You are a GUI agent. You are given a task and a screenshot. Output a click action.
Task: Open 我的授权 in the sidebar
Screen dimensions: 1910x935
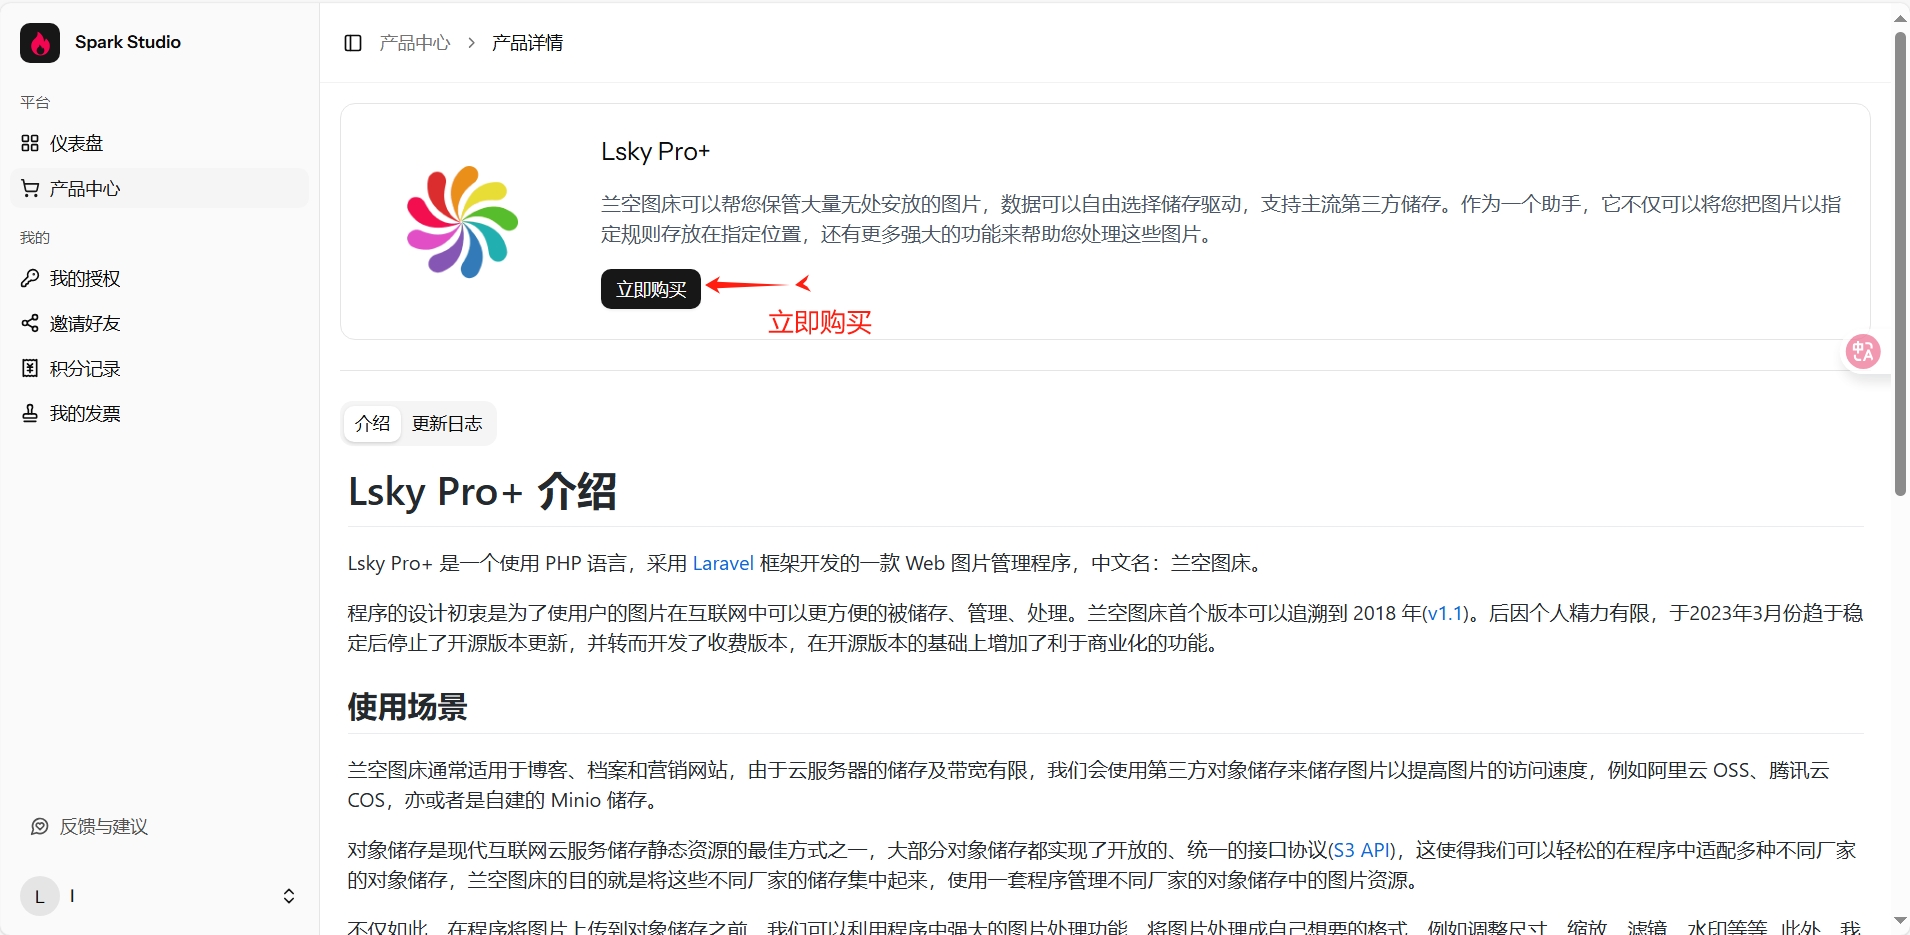point(160,278)
